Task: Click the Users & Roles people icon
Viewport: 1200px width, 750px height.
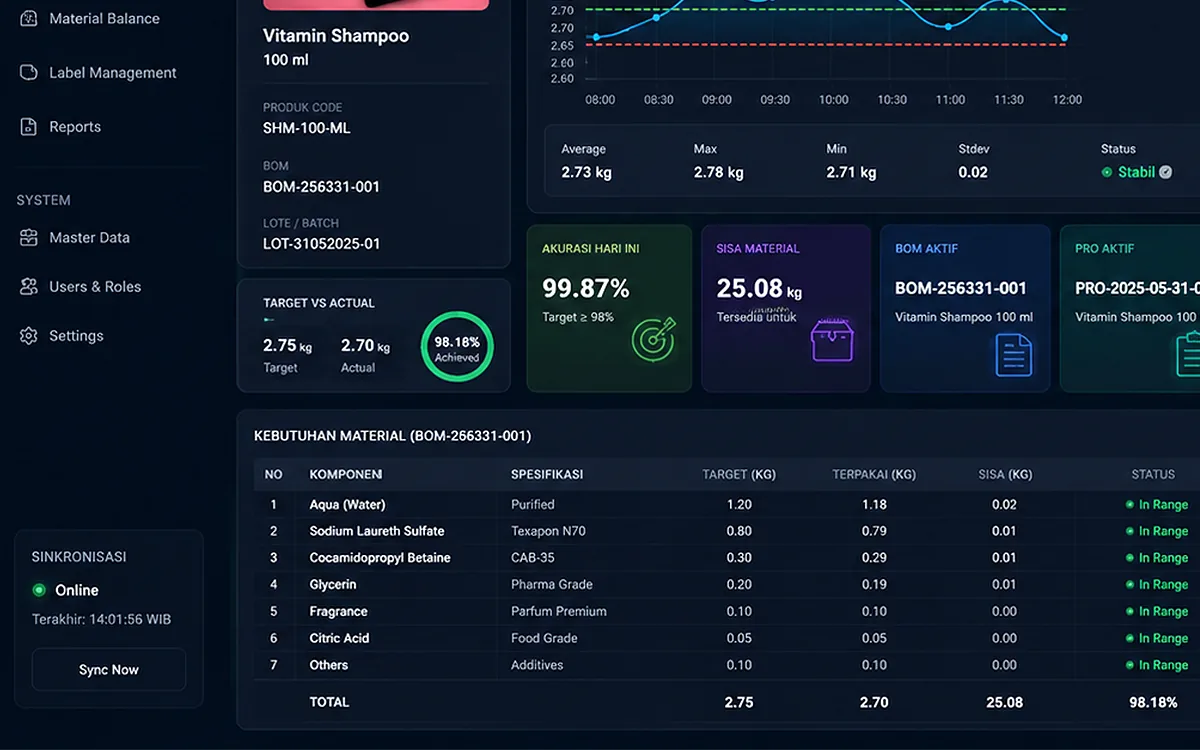Action: [x=29, y=287]
